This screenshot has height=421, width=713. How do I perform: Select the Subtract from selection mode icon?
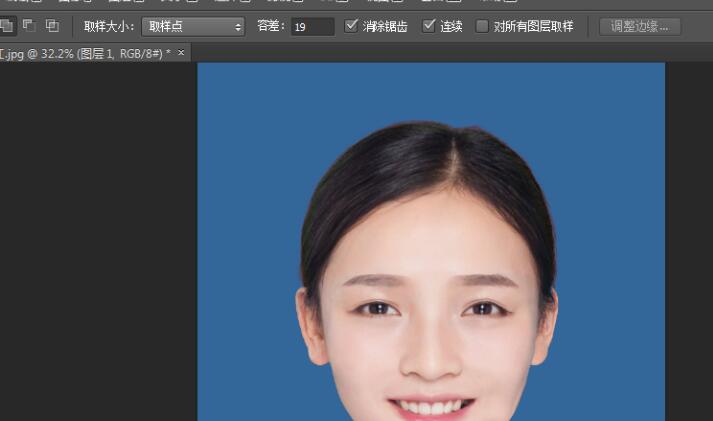[29, 26]
